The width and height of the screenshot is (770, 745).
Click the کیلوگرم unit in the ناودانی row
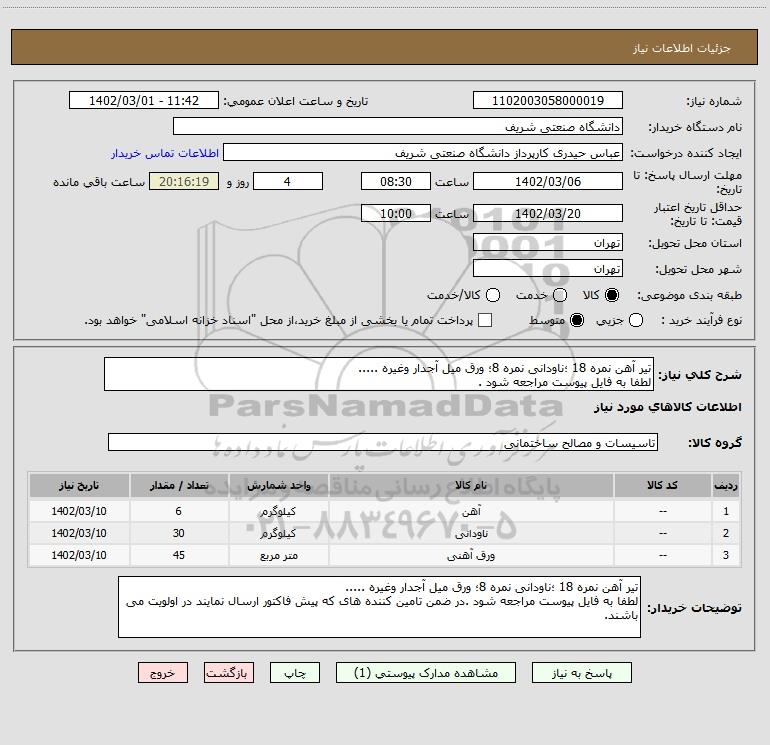click(x=278, y=533)
